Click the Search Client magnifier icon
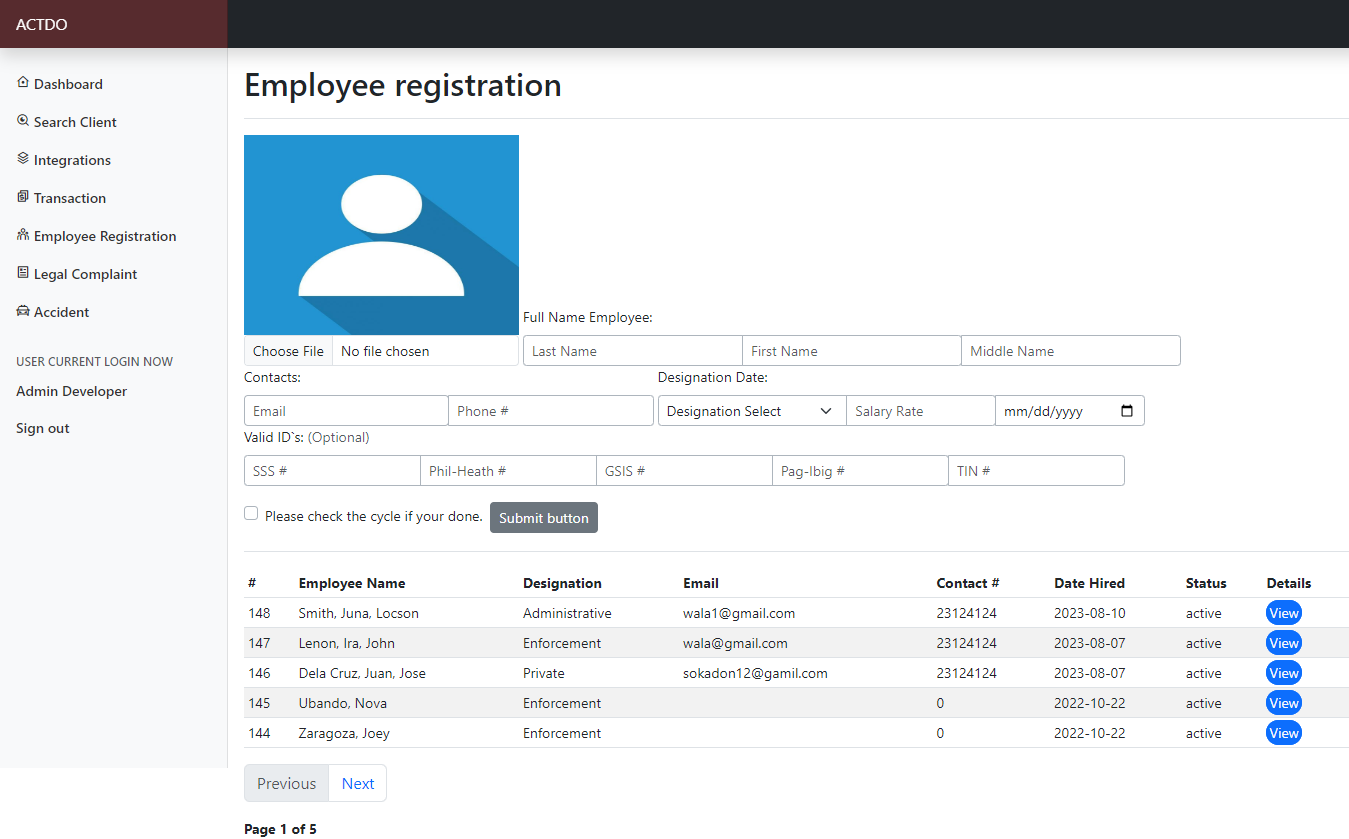 [23, 121]
